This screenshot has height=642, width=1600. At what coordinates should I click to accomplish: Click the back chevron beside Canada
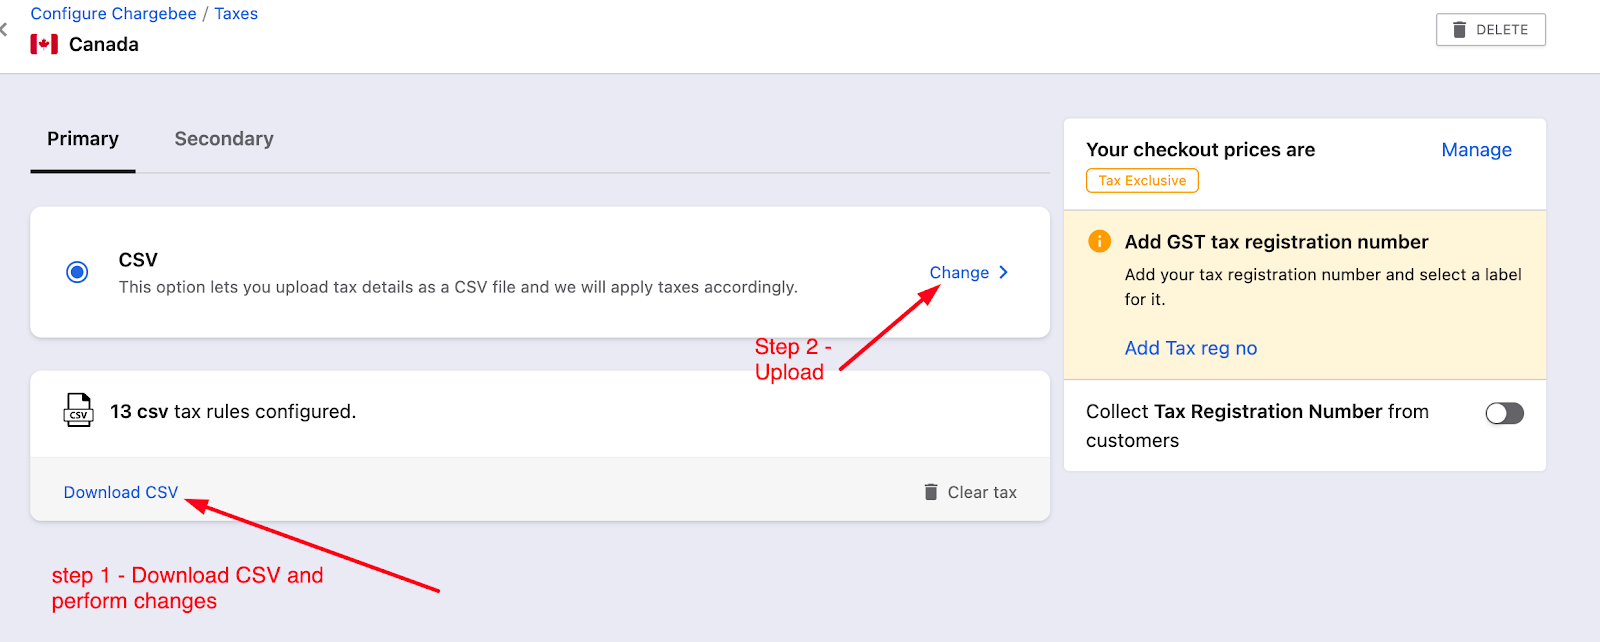tap(4, 30)
